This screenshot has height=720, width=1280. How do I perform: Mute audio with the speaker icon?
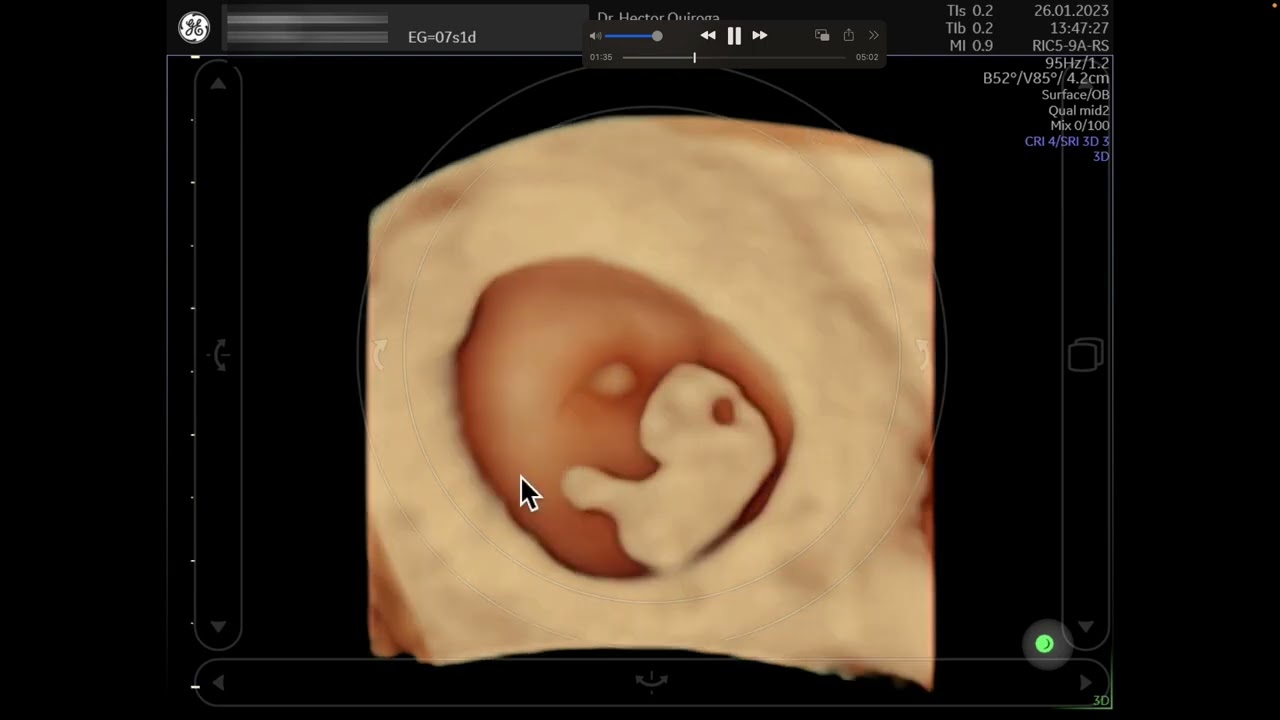pyautogui.click(x=596, y=36)
